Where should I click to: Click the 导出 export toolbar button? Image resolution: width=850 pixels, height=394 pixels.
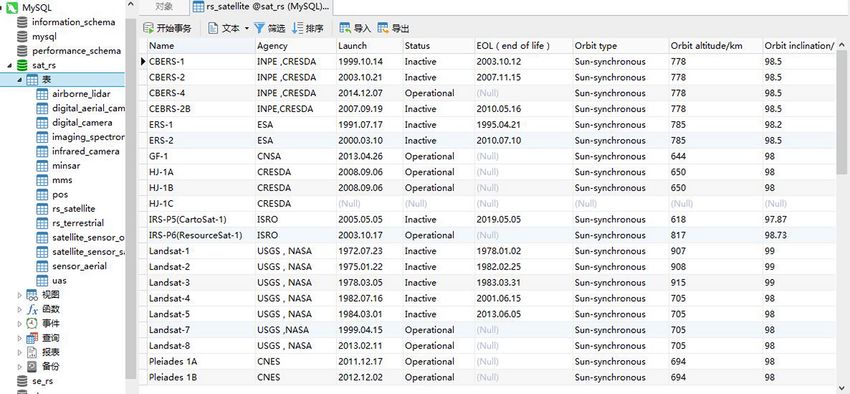(393, 28)
